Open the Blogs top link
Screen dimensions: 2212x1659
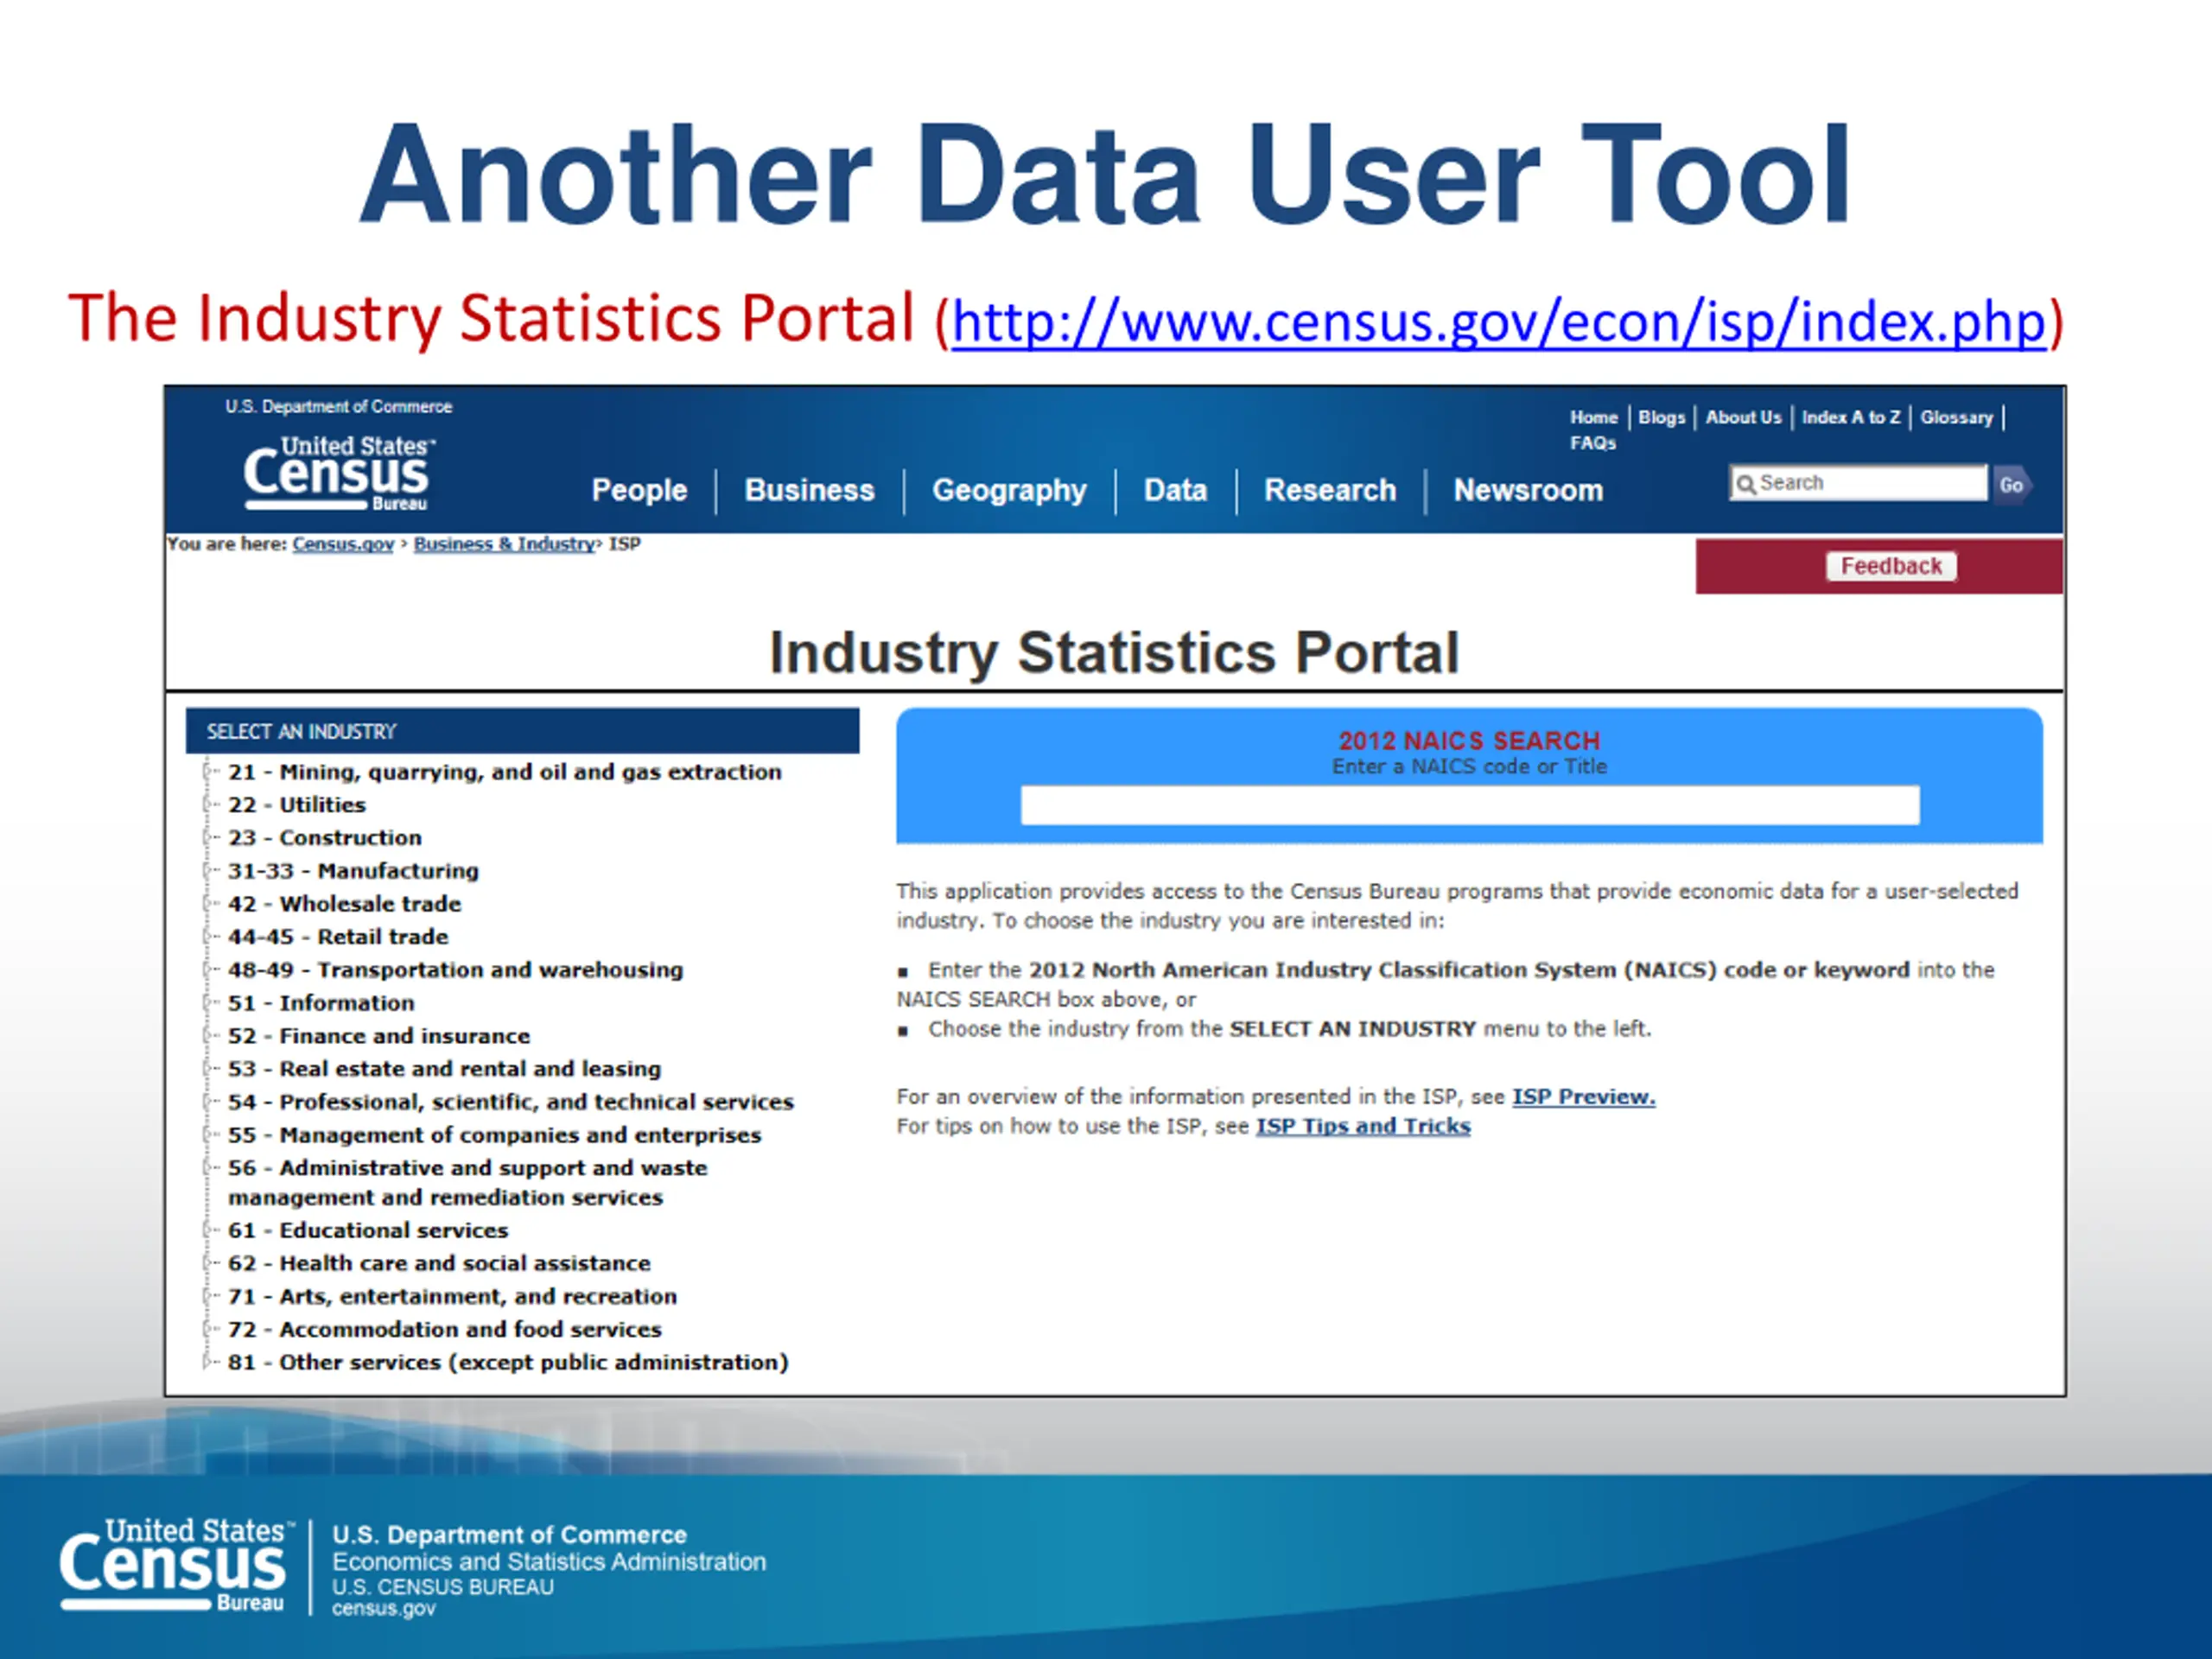(1661, 417)
